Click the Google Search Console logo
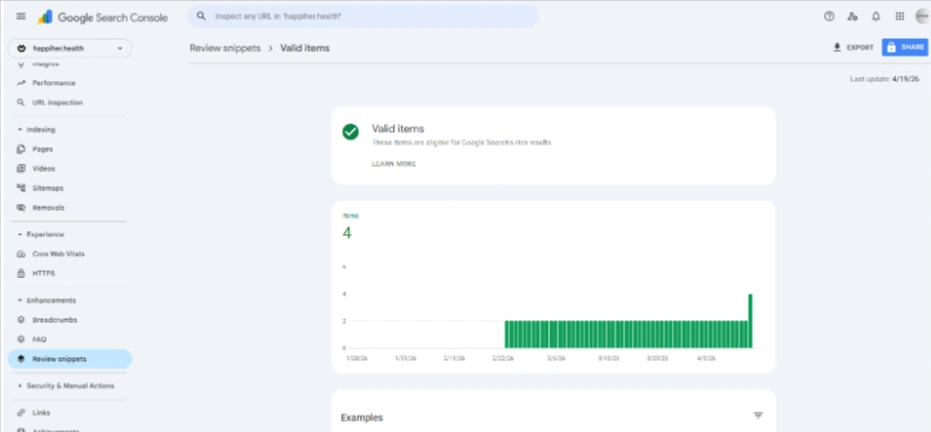This screenshot has width=931, height=432. click(x=102, y=17)
